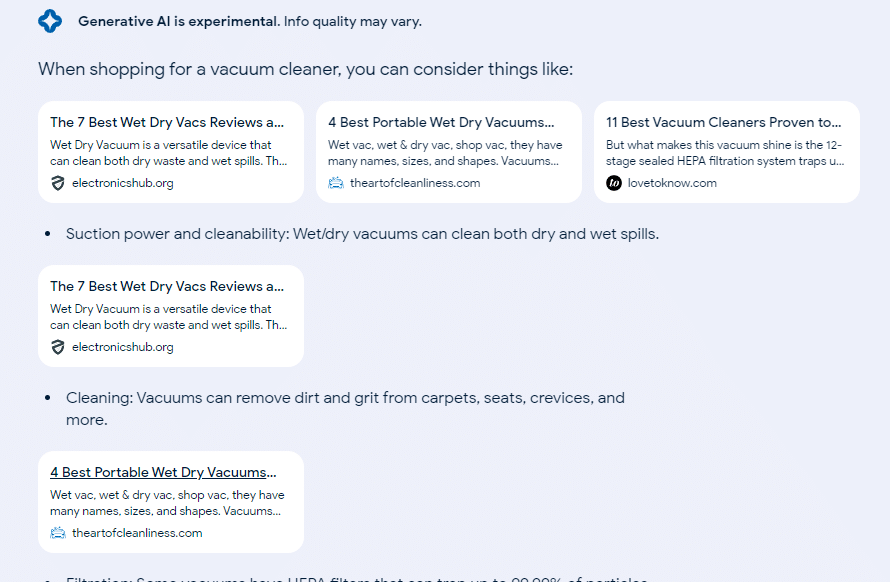Viewport: 890px width, 582px height.
Task: Click theartofcleanliness.com favicon in bottom card
Action: pyautogui.click(x=58, y=533)
